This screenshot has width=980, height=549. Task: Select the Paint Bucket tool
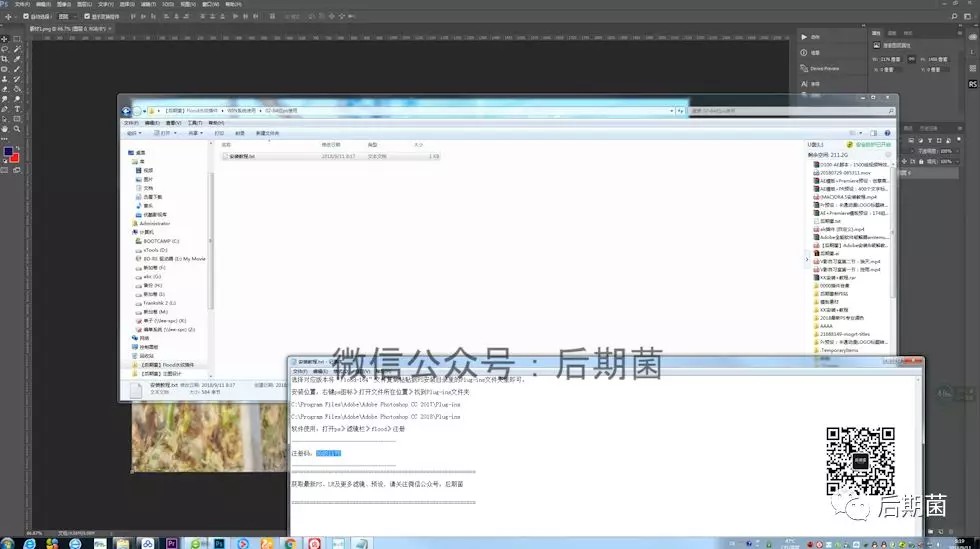17,89
